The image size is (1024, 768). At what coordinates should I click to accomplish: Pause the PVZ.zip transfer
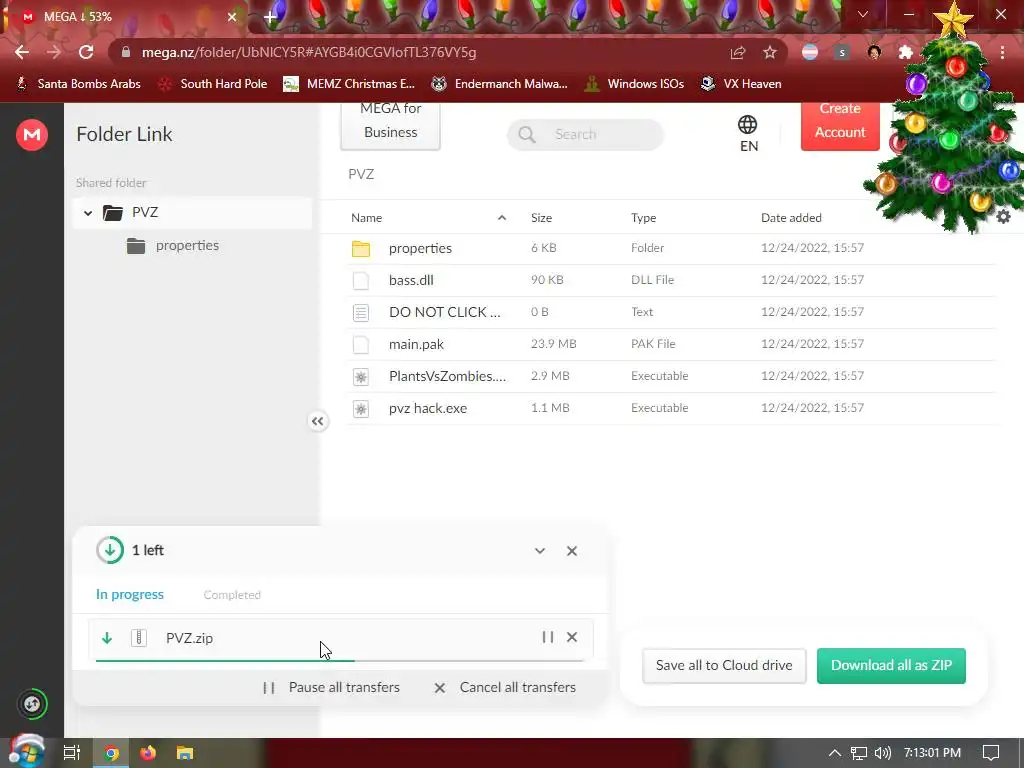point(547,637)
